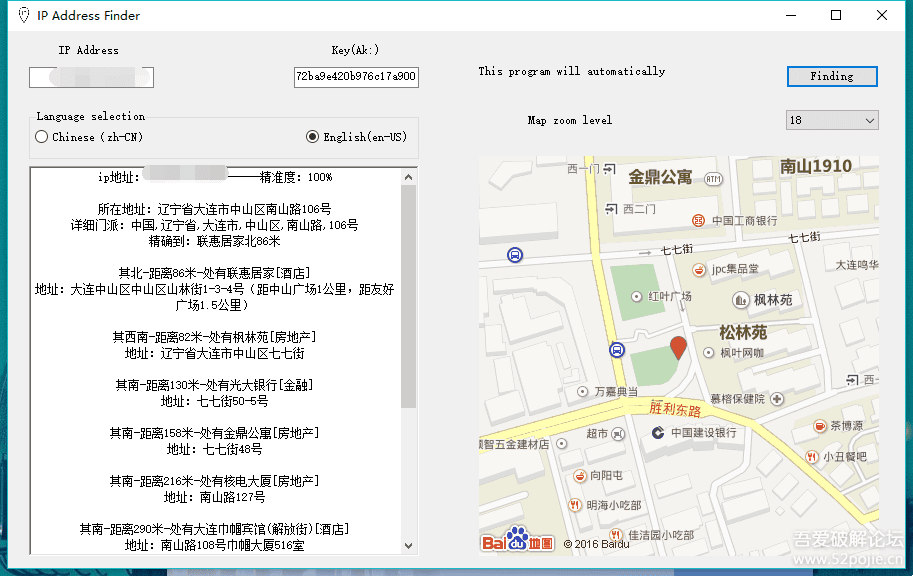Screen dimensions: 913x576
Task: Click the 胜利东路 road label
Action: click(x=675, y=408)
